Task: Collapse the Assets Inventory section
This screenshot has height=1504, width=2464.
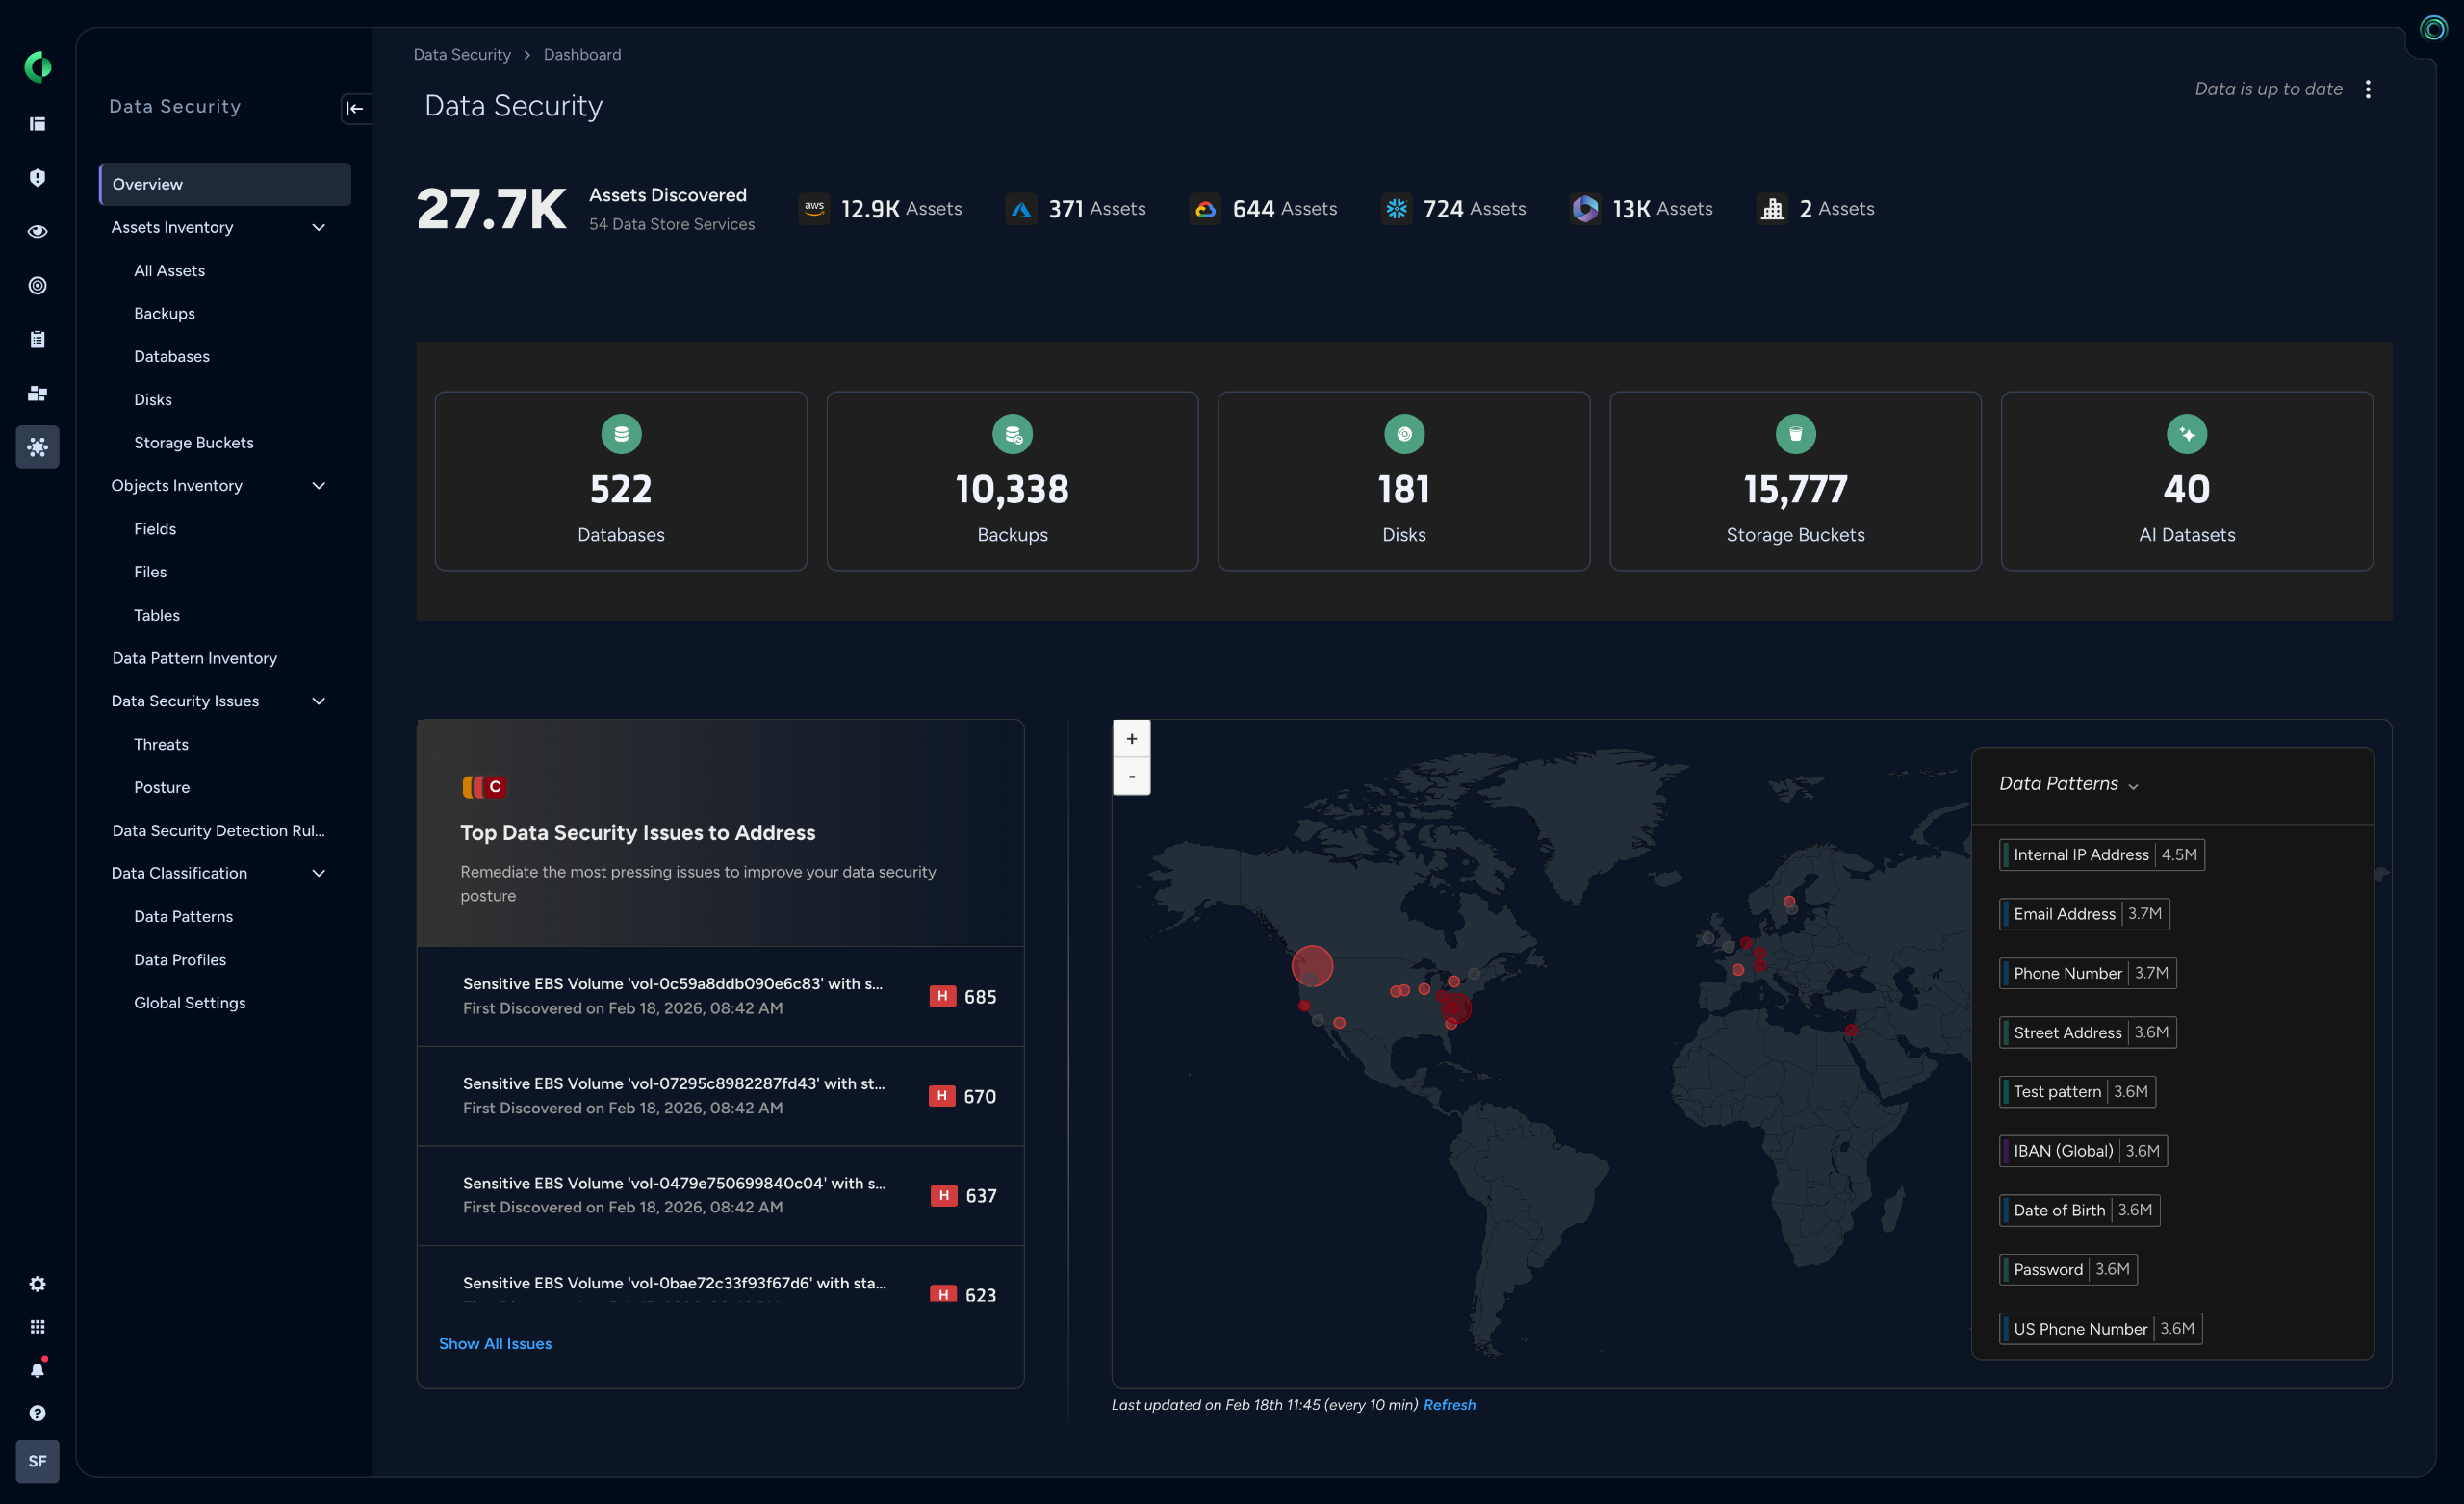Action: pyautogui.click(x=318, y=227)
